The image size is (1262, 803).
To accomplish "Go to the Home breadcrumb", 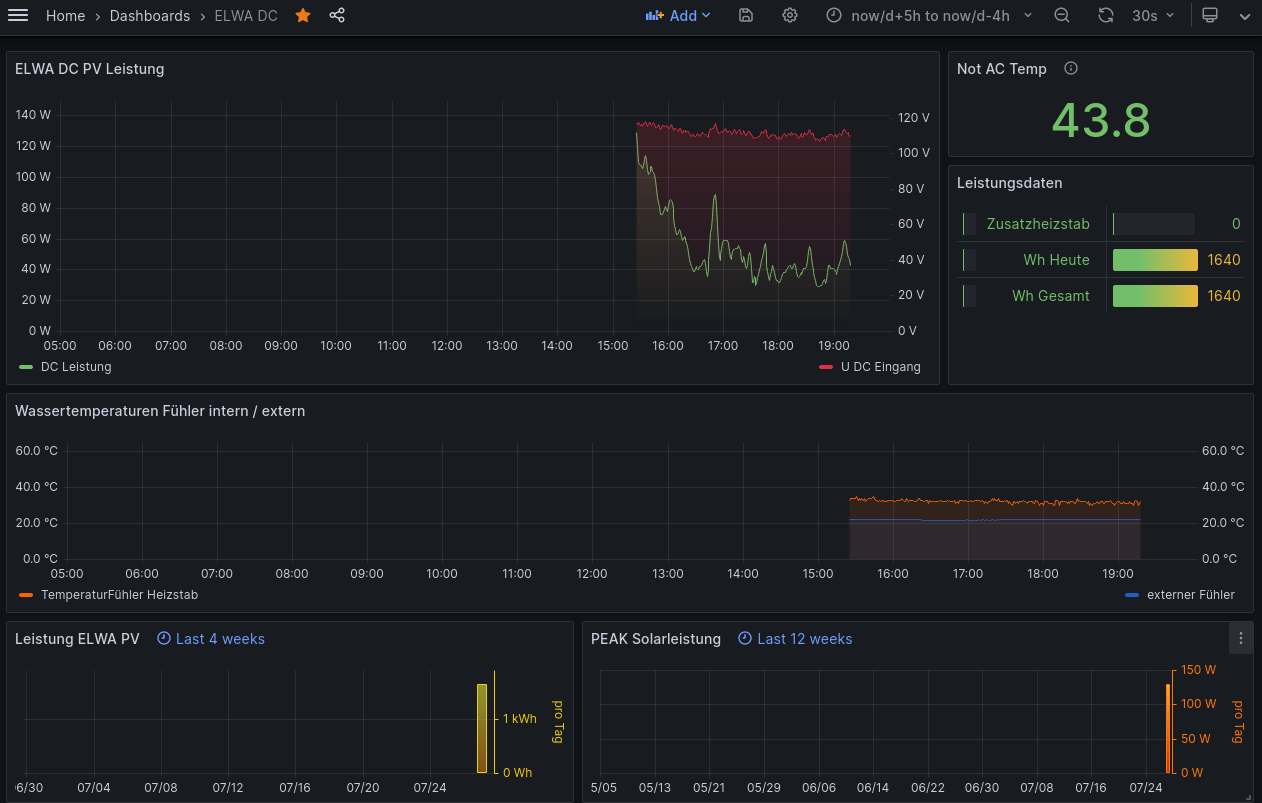I will point(65,16).
